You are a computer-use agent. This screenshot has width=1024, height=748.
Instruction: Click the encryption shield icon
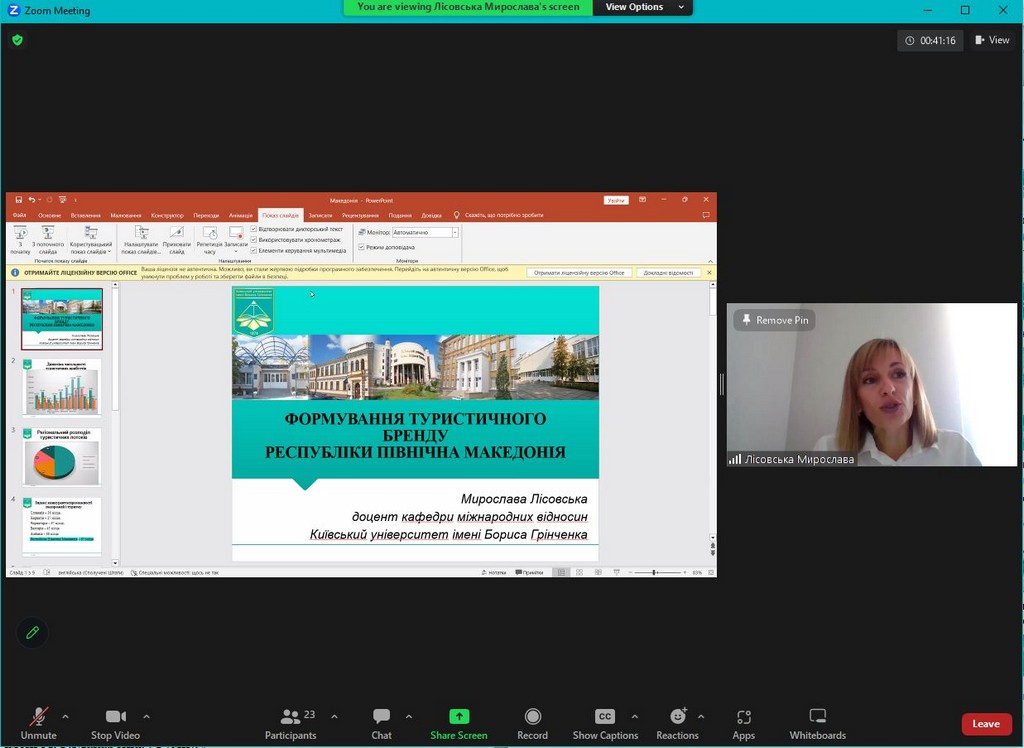[17, 40]
